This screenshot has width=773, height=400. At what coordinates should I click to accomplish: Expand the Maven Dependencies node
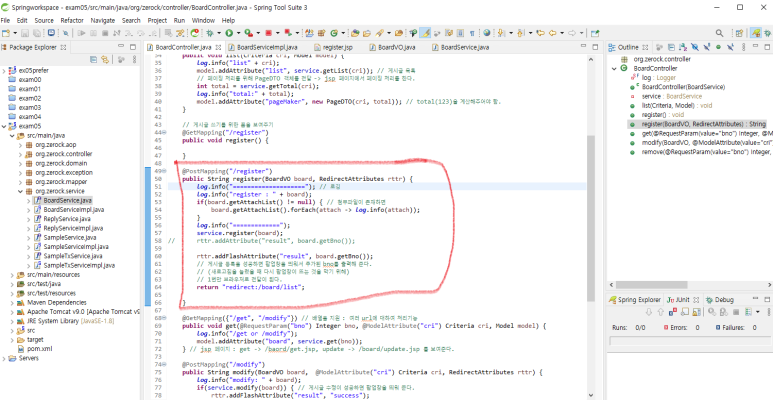[x=12, y=302]
